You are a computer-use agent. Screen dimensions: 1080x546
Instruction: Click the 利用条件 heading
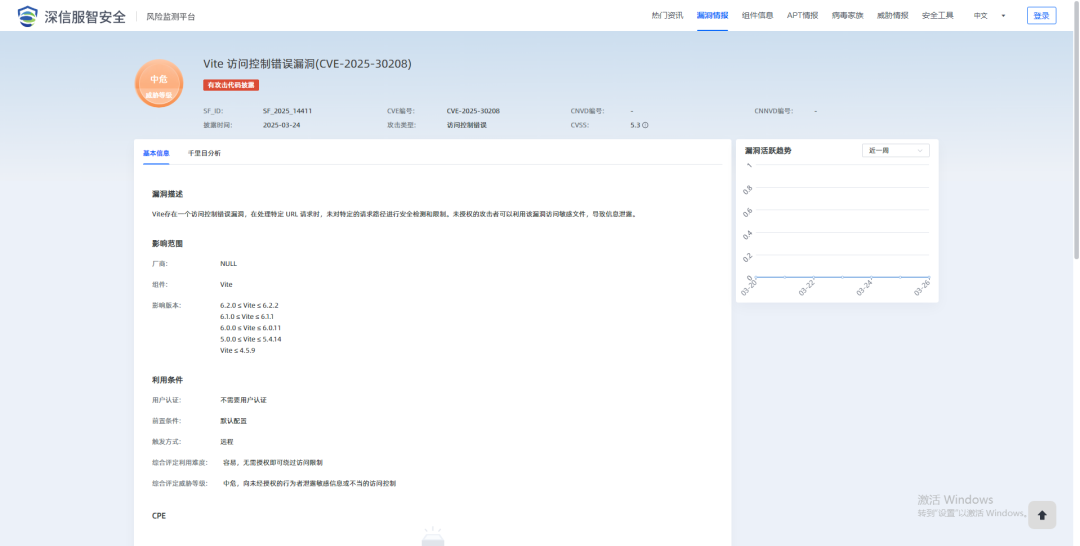point(167,380)
